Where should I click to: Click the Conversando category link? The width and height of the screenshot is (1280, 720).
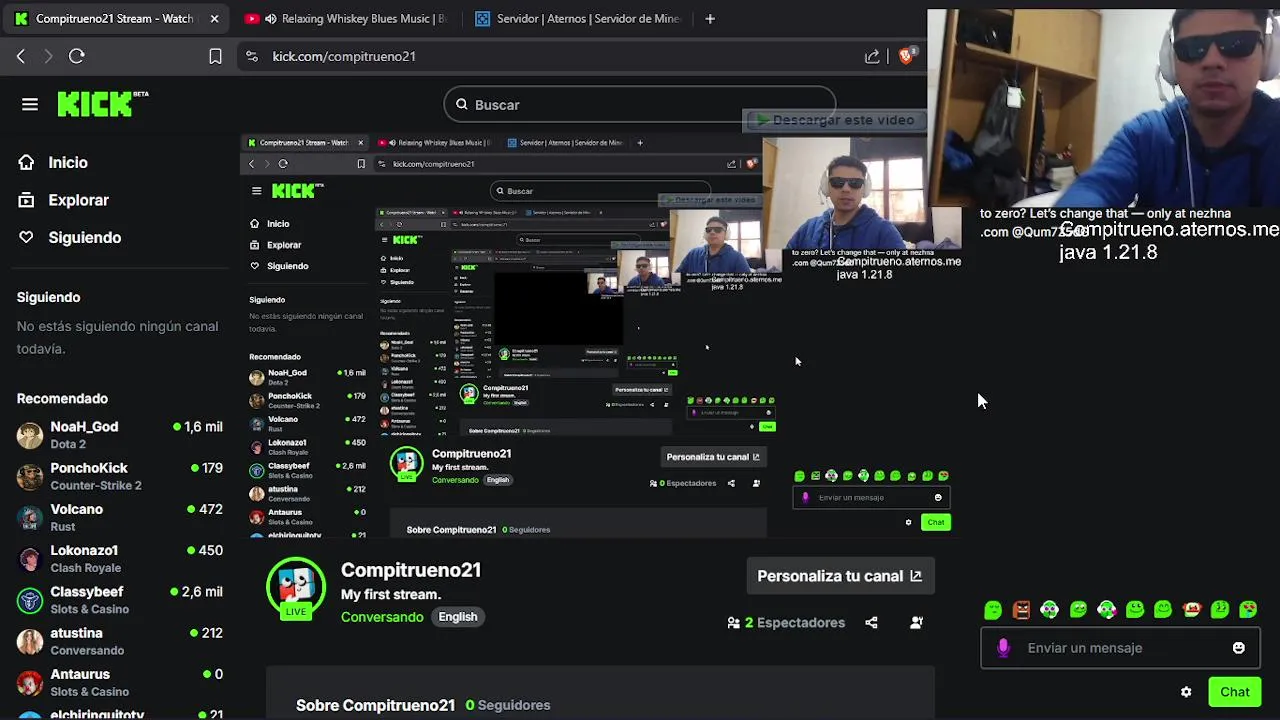pos(382,617)
